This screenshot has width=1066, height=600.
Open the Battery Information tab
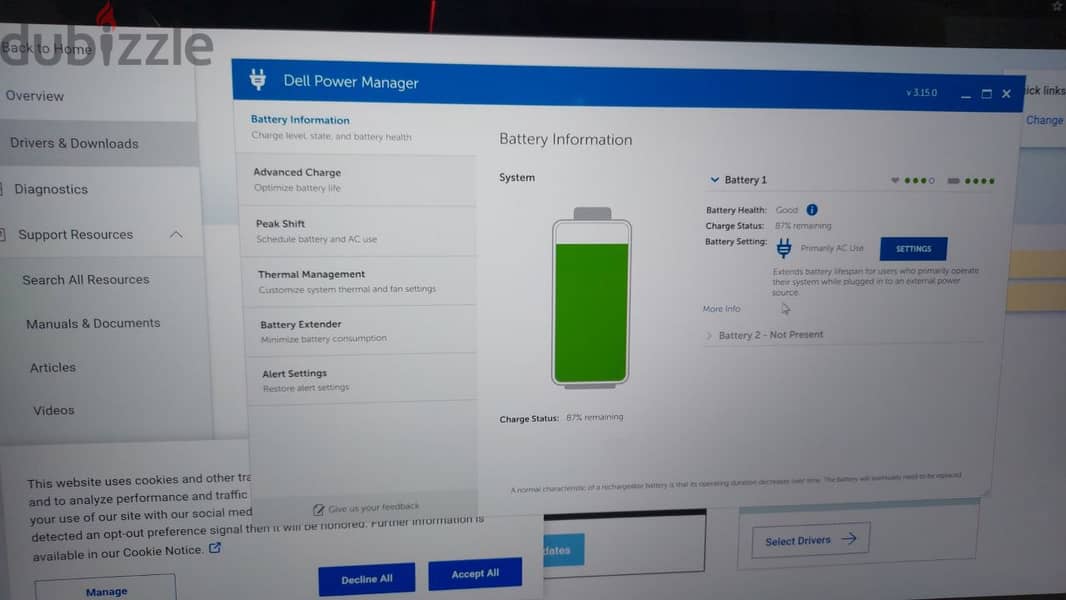(355, 127)
